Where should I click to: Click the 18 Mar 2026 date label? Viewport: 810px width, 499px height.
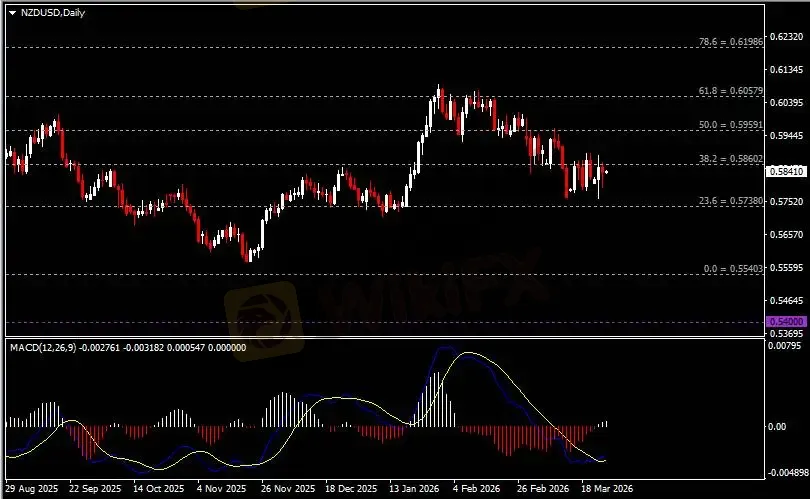pos(607,488)
